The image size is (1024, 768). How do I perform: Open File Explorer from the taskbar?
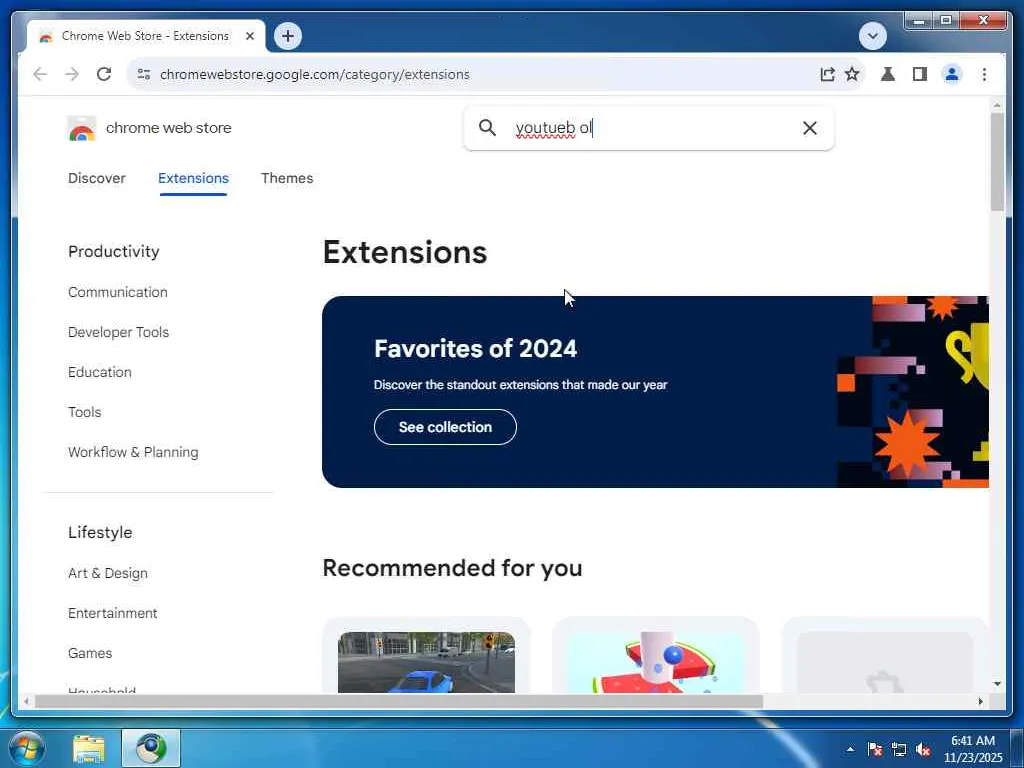(x=89, y=748)
